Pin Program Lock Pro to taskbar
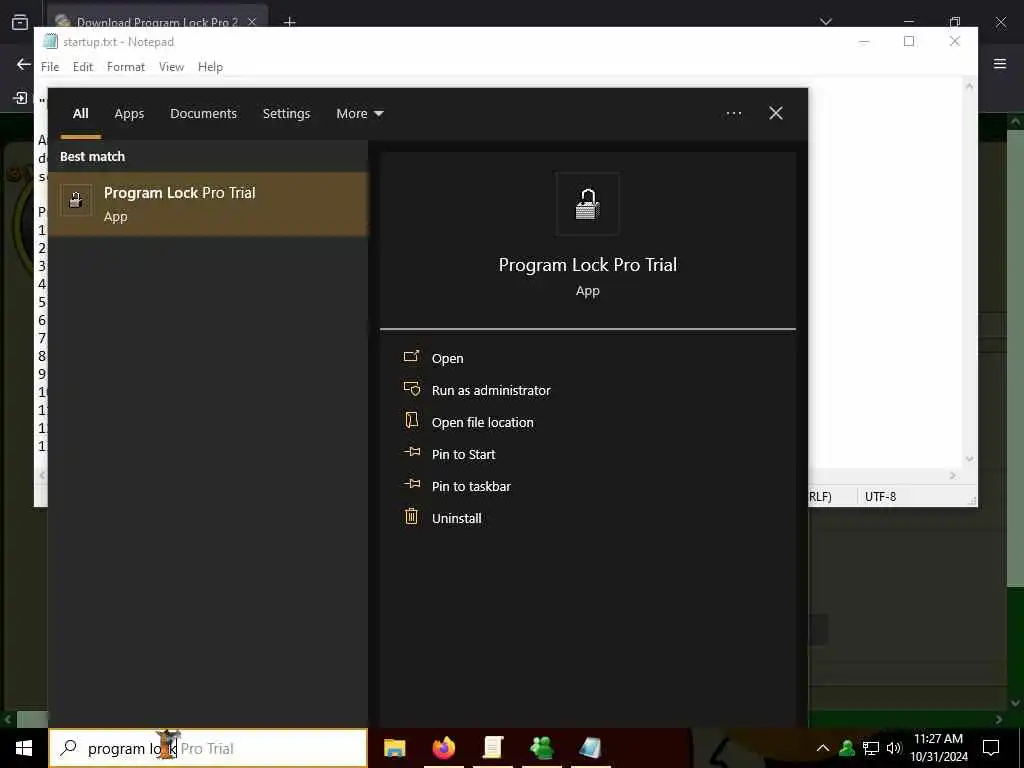The image size is (1024, 768). (x=471, y=487)
